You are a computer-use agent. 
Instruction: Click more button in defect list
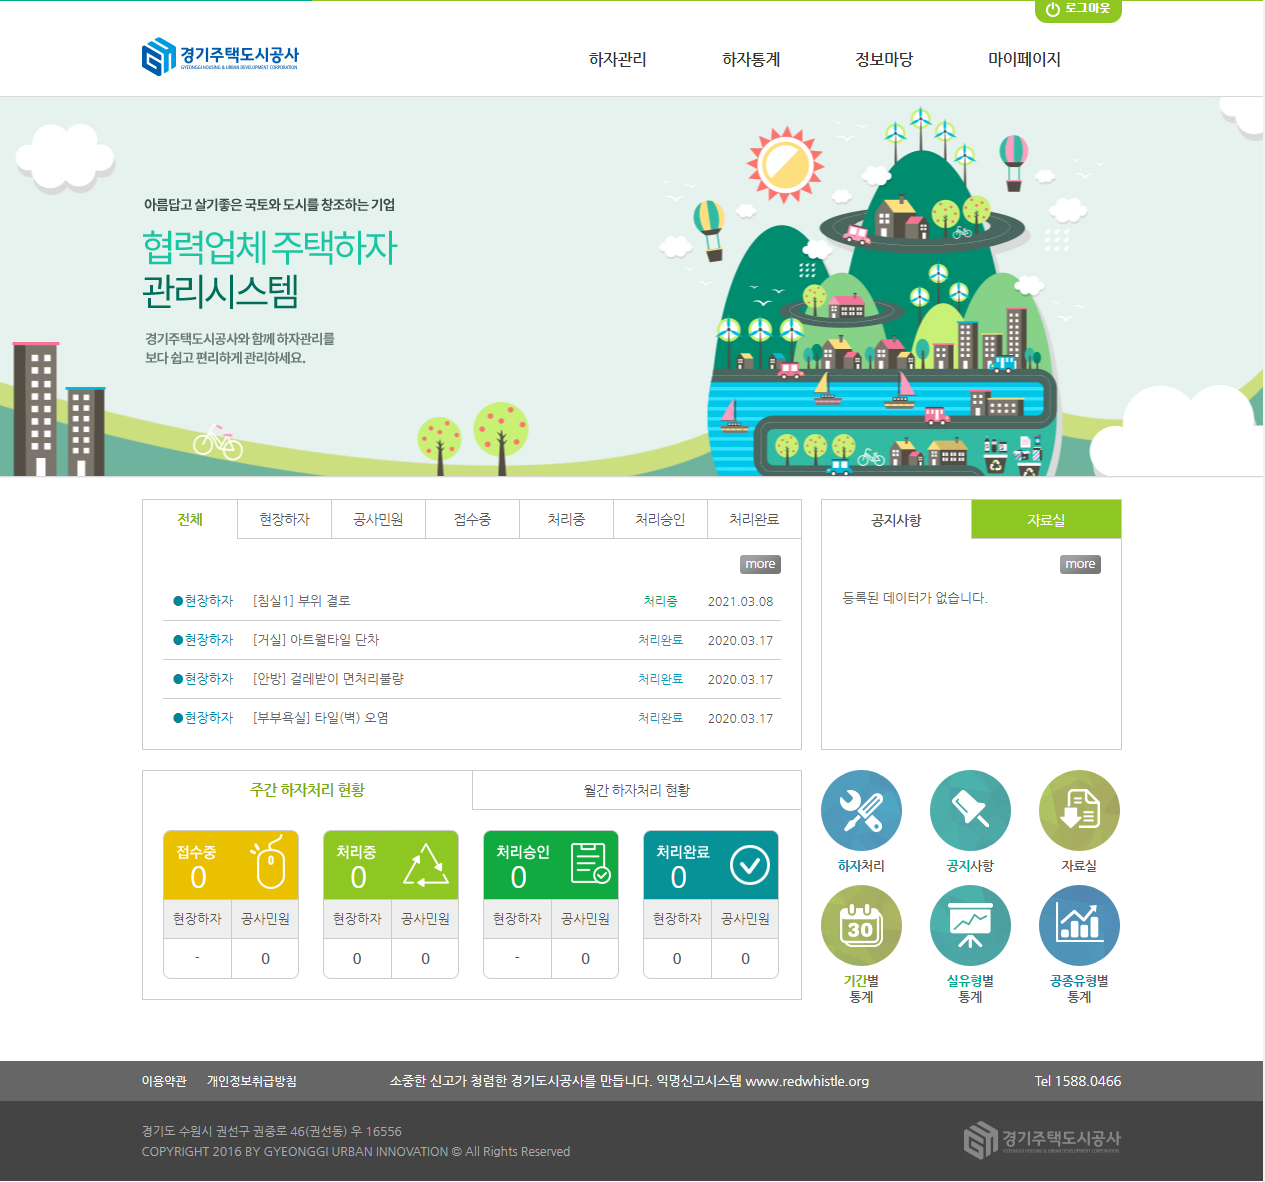click(x=760, y=564)
